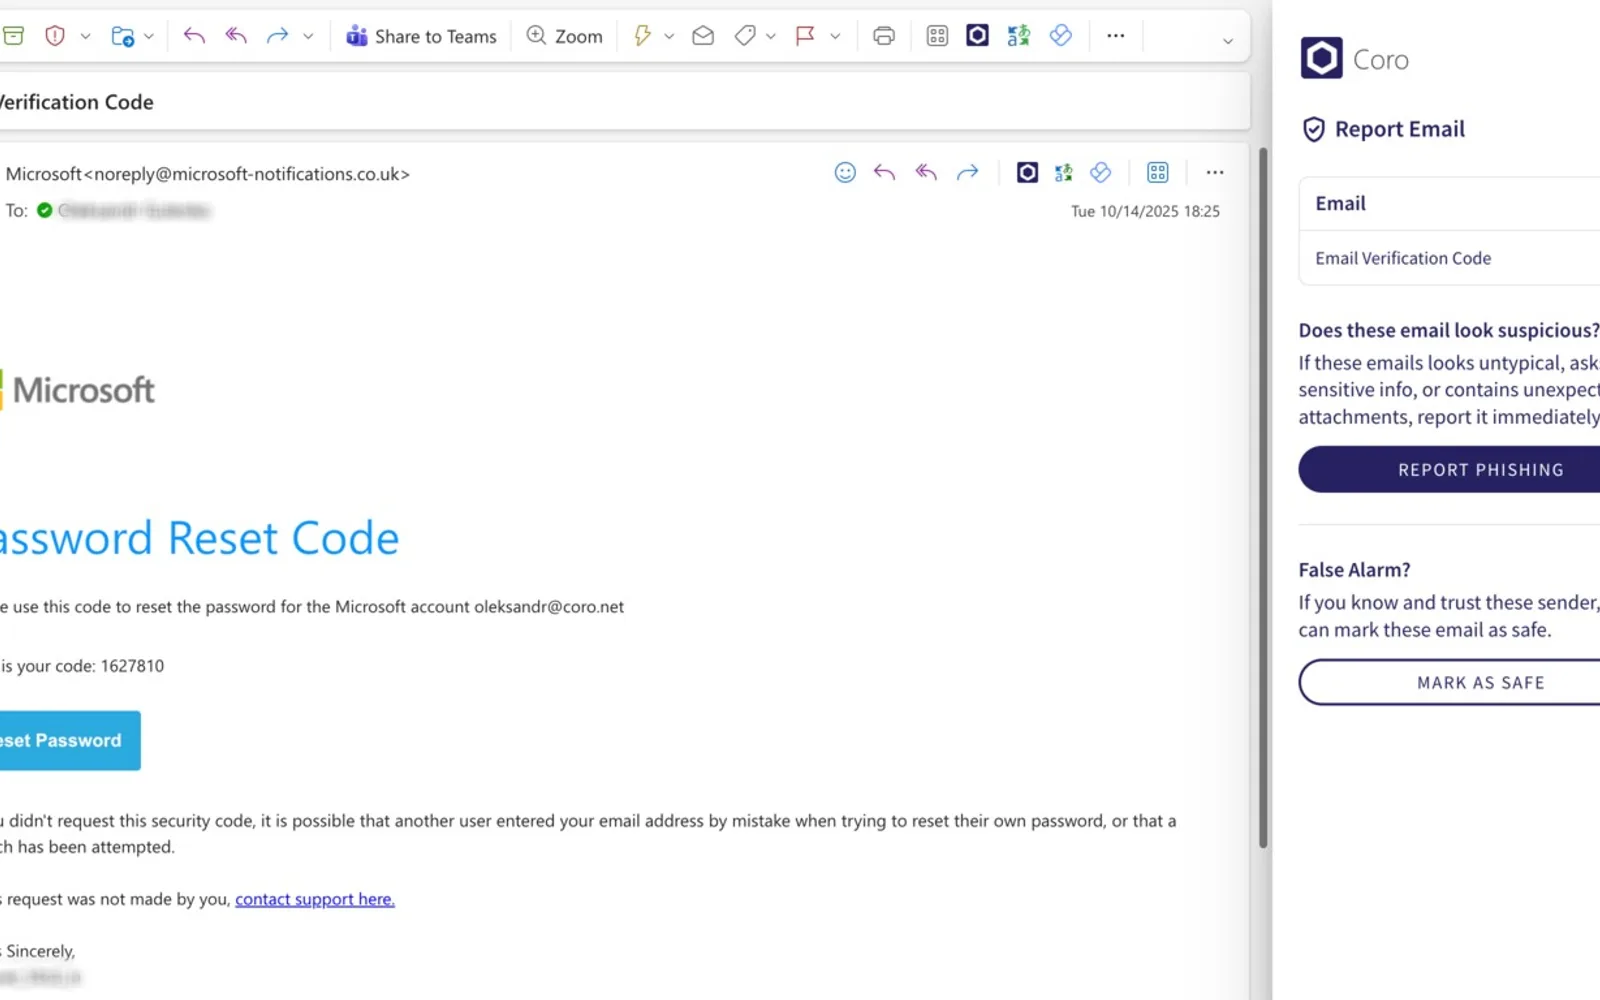Click the MARK AS SAFE button

(x=1449, y=682)
